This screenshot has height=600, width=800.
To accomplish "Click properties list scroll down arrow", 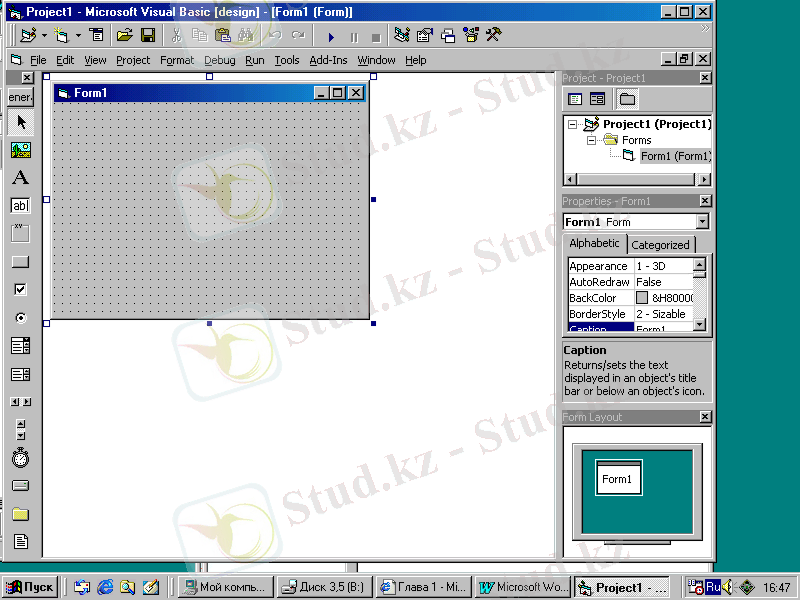I will 699,324.
